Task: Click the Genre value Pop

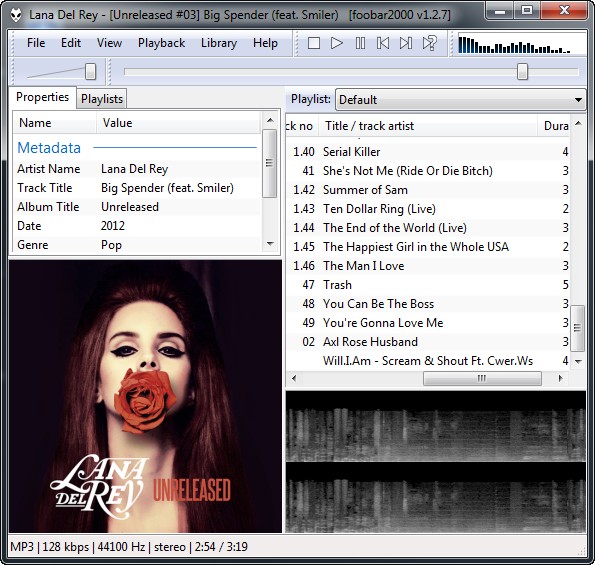Action: click(111, 245)
